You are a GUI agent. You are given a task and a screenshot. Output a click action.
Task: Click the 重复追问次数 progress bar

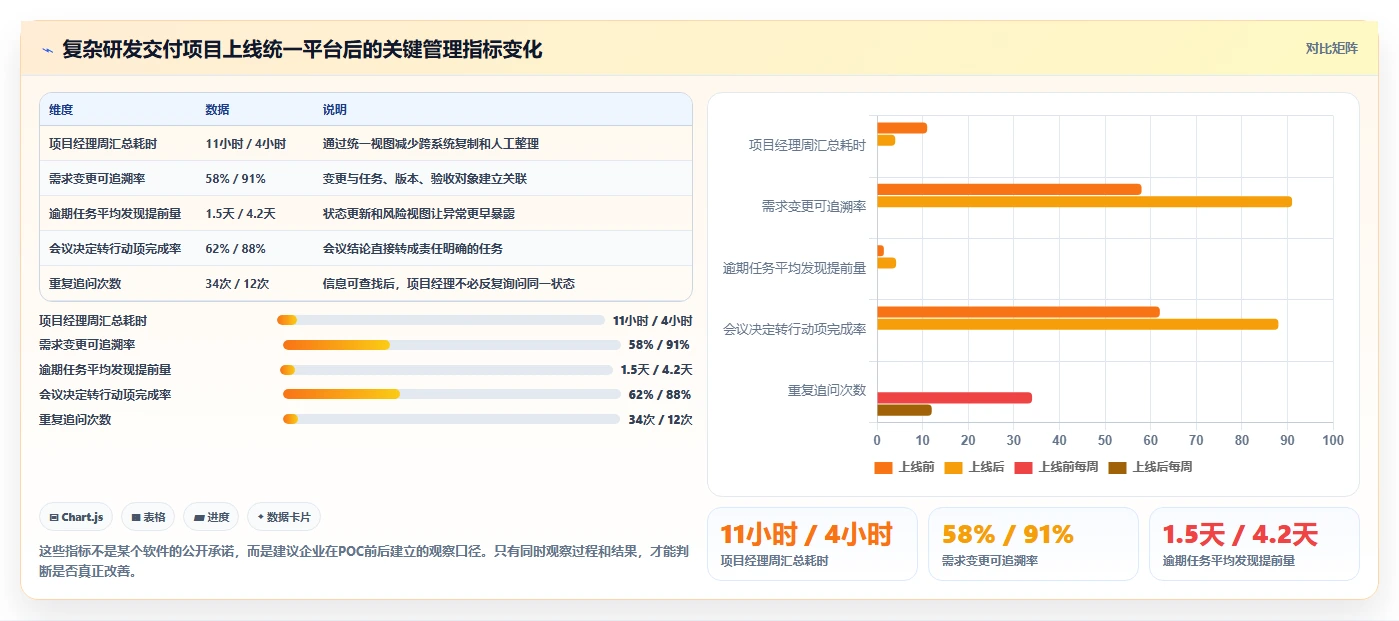tap(452, 419)
